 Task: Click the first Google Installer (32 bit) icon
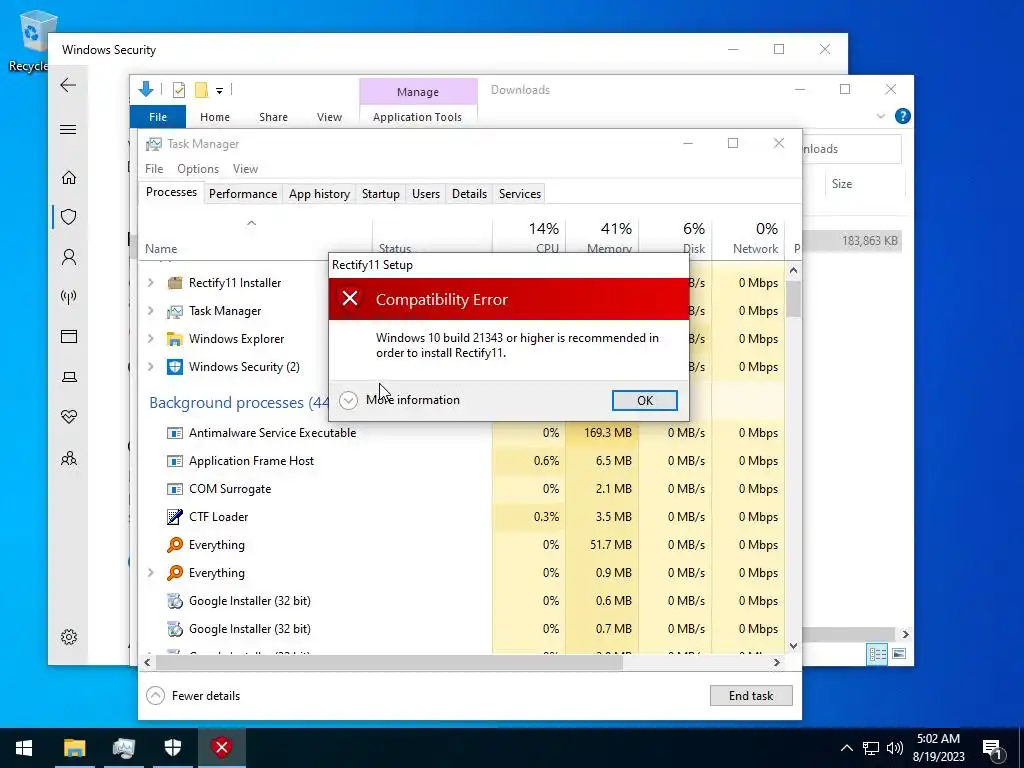click(x=174, y=601)
